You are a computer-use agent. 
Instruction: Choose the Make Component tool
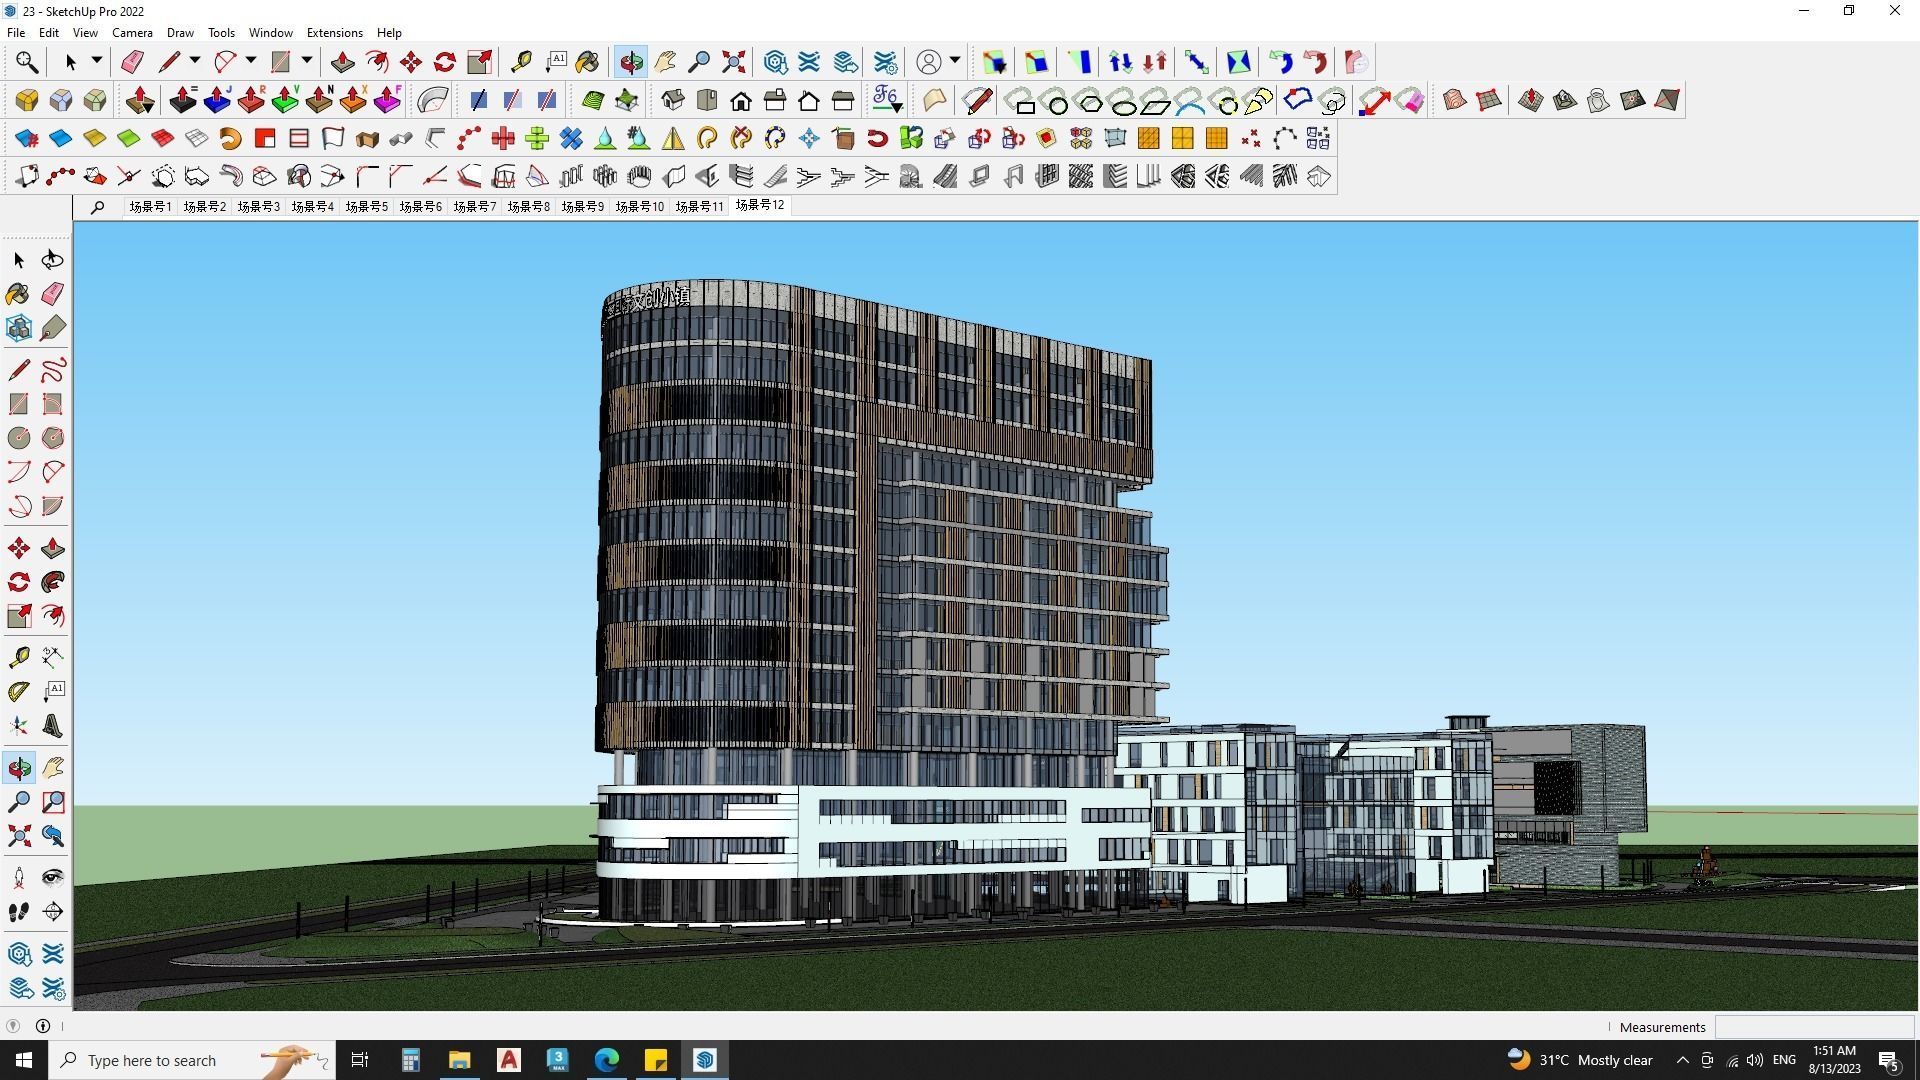coord(18,328)
